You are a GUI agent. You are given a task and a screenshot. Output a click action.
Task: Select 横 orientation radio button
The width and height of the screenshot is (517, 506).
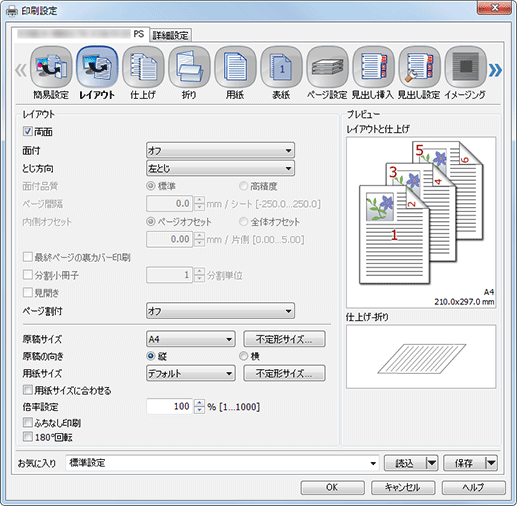[244, 356]
